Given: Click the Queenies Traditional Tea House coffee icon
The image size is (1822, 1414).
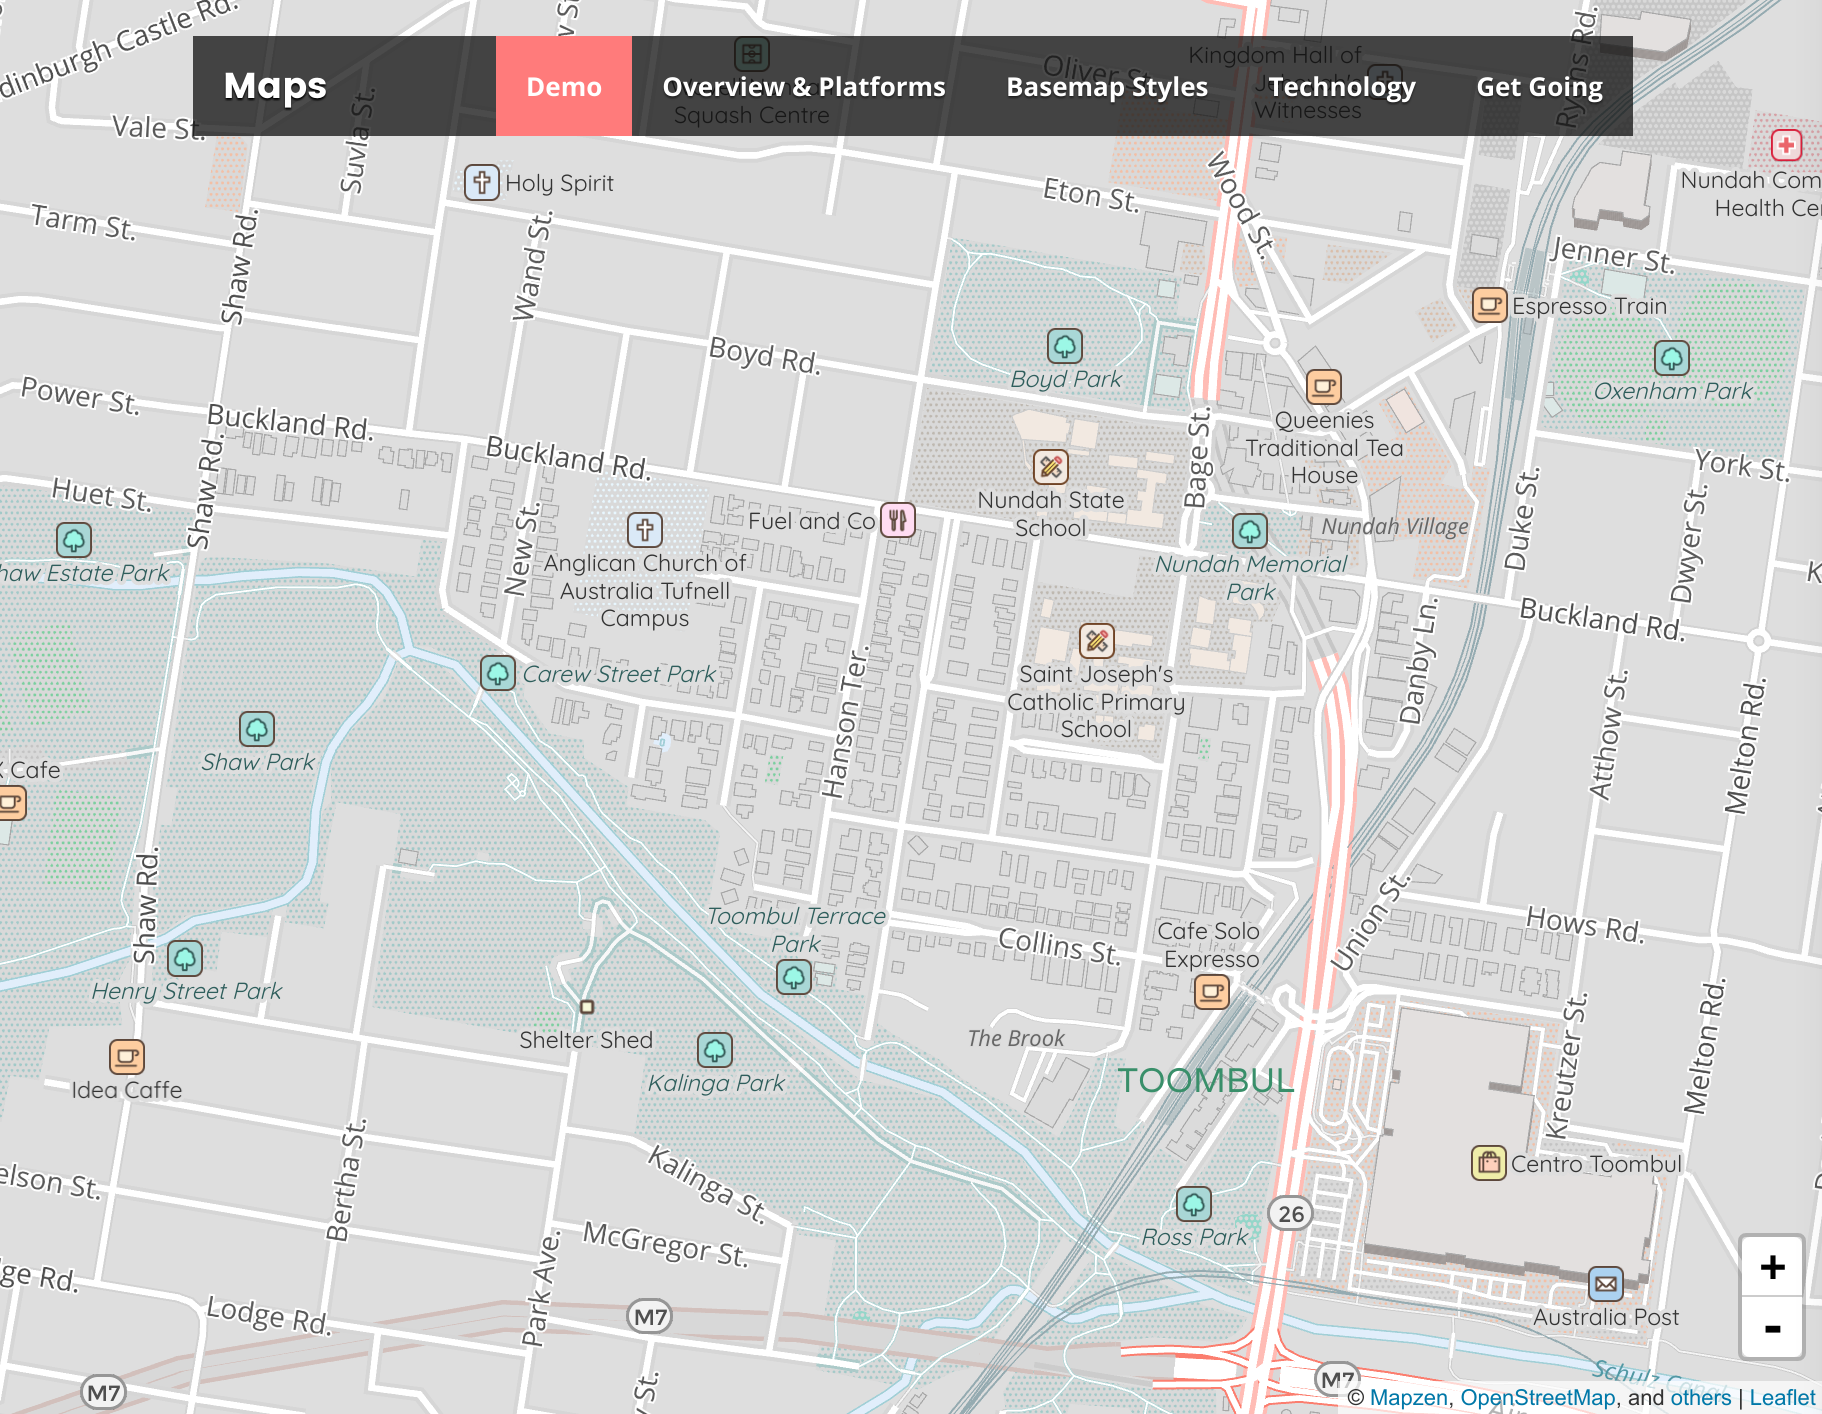Looking at the screenshot, I should pos(1324,387).
